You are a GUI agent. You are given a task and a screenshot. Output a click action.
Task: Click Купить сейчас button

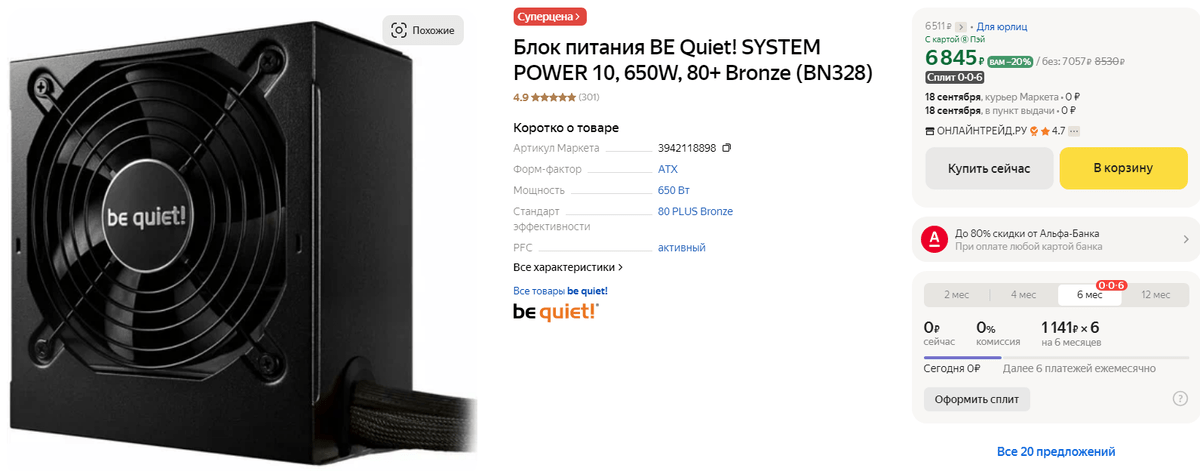coord(988,168)
